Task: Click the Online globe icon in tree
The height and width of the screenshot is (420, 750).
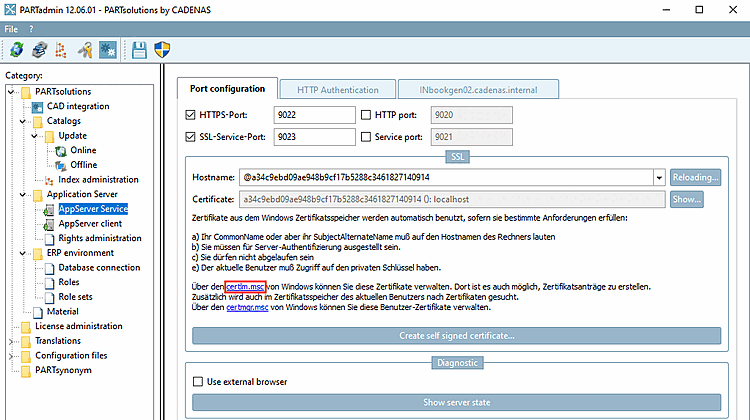Action: click(x=61, y=151)
